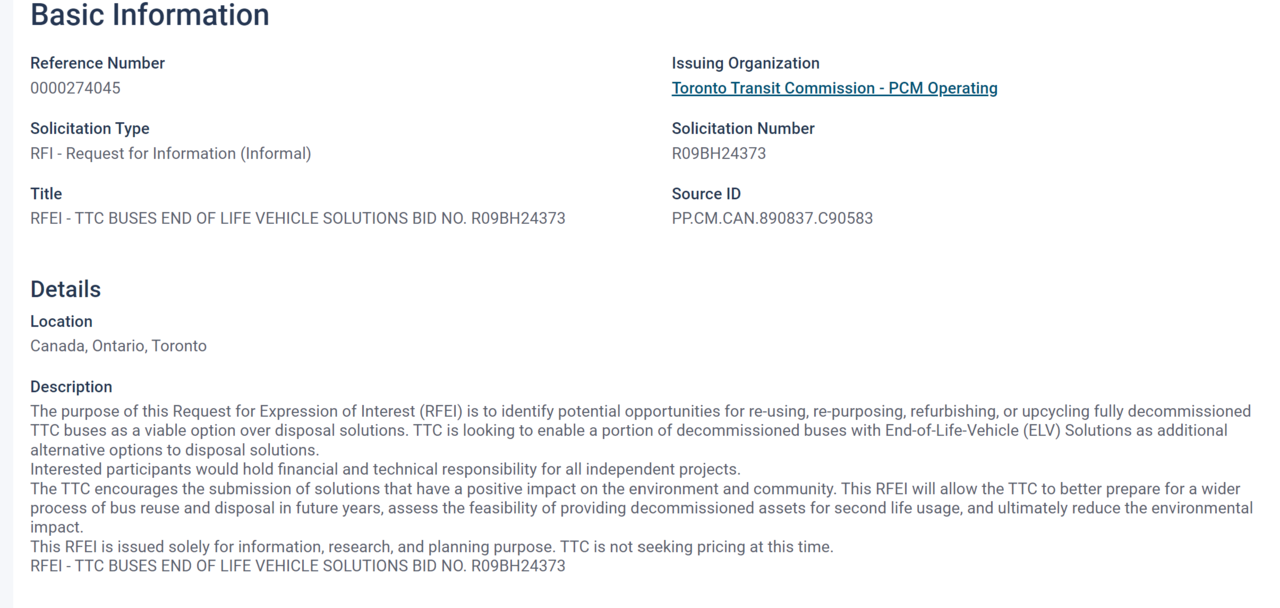
Task: Click the Solicitation Type label
Action: pyautogui.click(x=89, y=128)
